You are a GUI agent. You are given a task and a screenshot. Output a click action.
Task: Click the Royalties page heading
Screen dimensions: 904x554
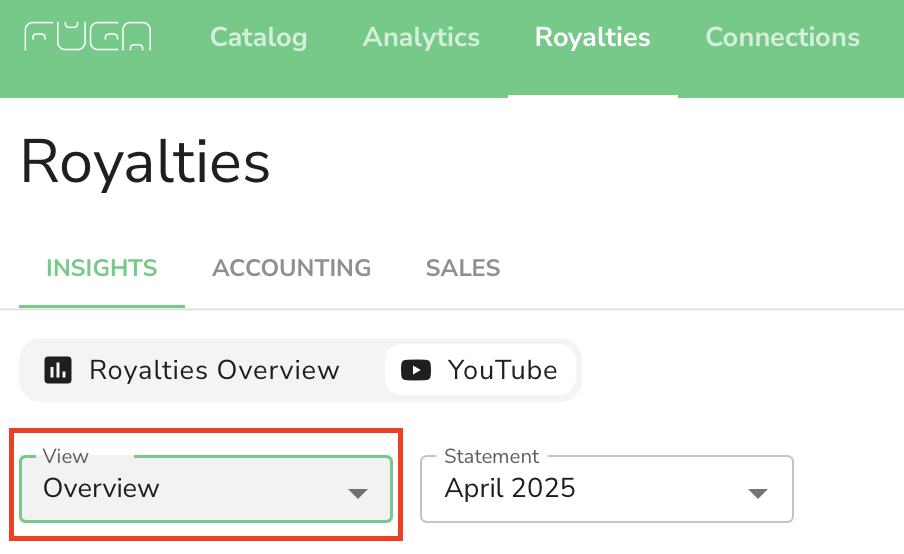point(145,163)
